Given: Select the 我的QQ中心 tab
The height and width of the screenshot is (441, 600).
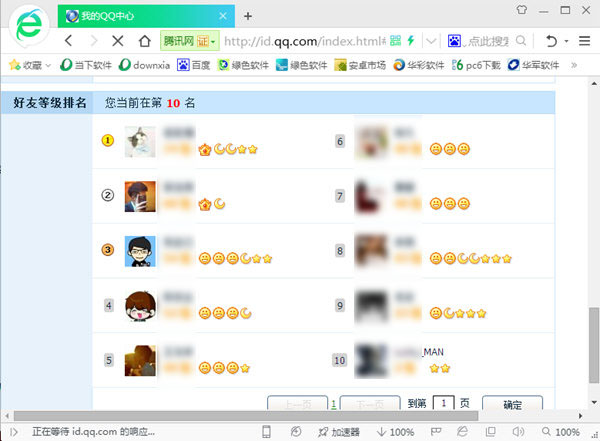Looking at the screenshot, I should pyautogui.click(x=146, y=16).
